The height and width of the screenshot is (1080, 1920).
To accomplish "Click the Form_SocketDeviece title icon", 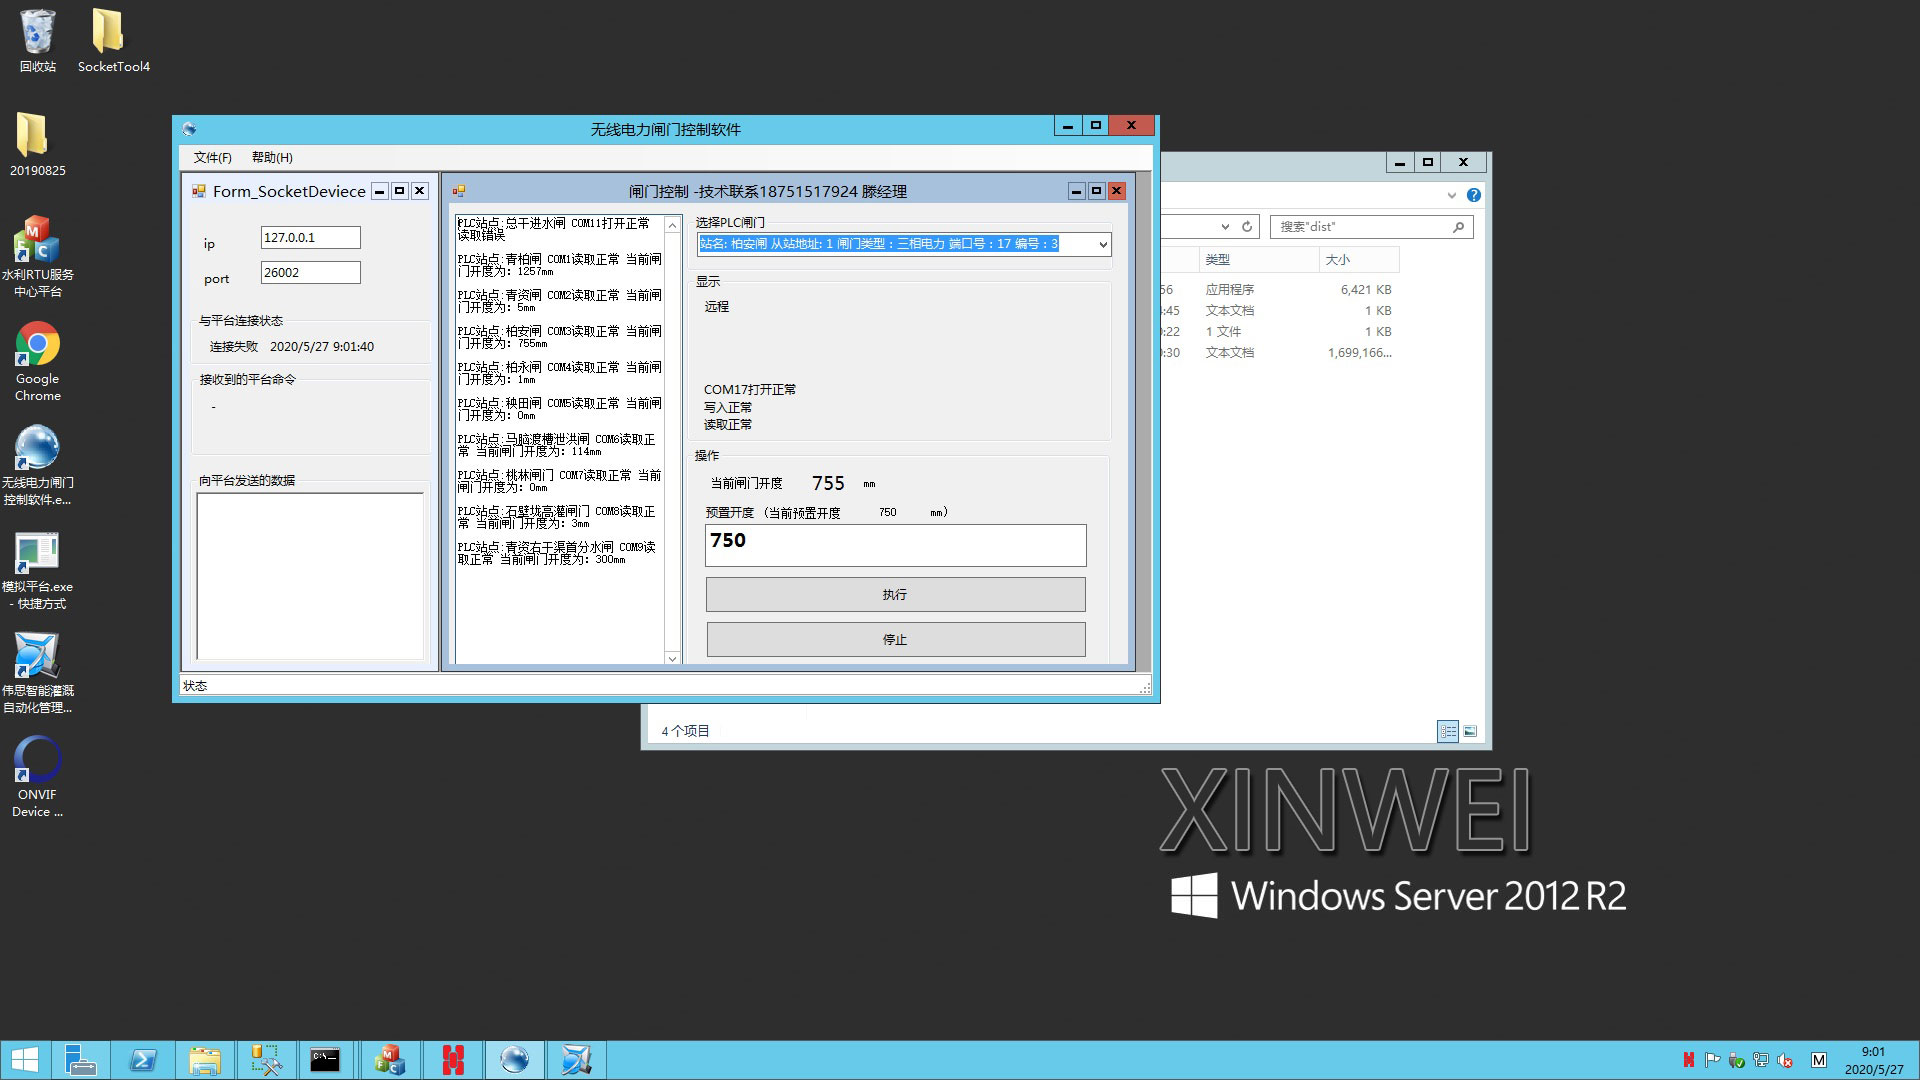I will coord(198,191).
